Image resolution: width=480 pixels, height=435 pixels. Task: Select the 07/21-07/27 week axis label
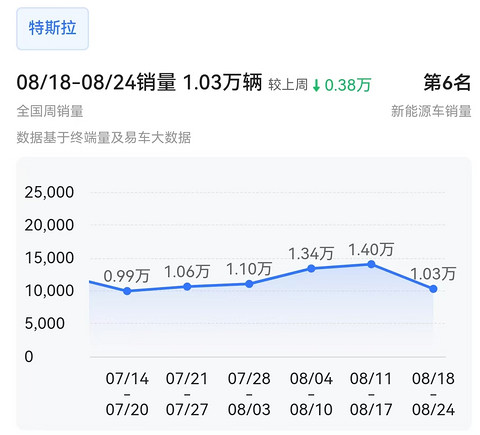click(x=187, y=394)
